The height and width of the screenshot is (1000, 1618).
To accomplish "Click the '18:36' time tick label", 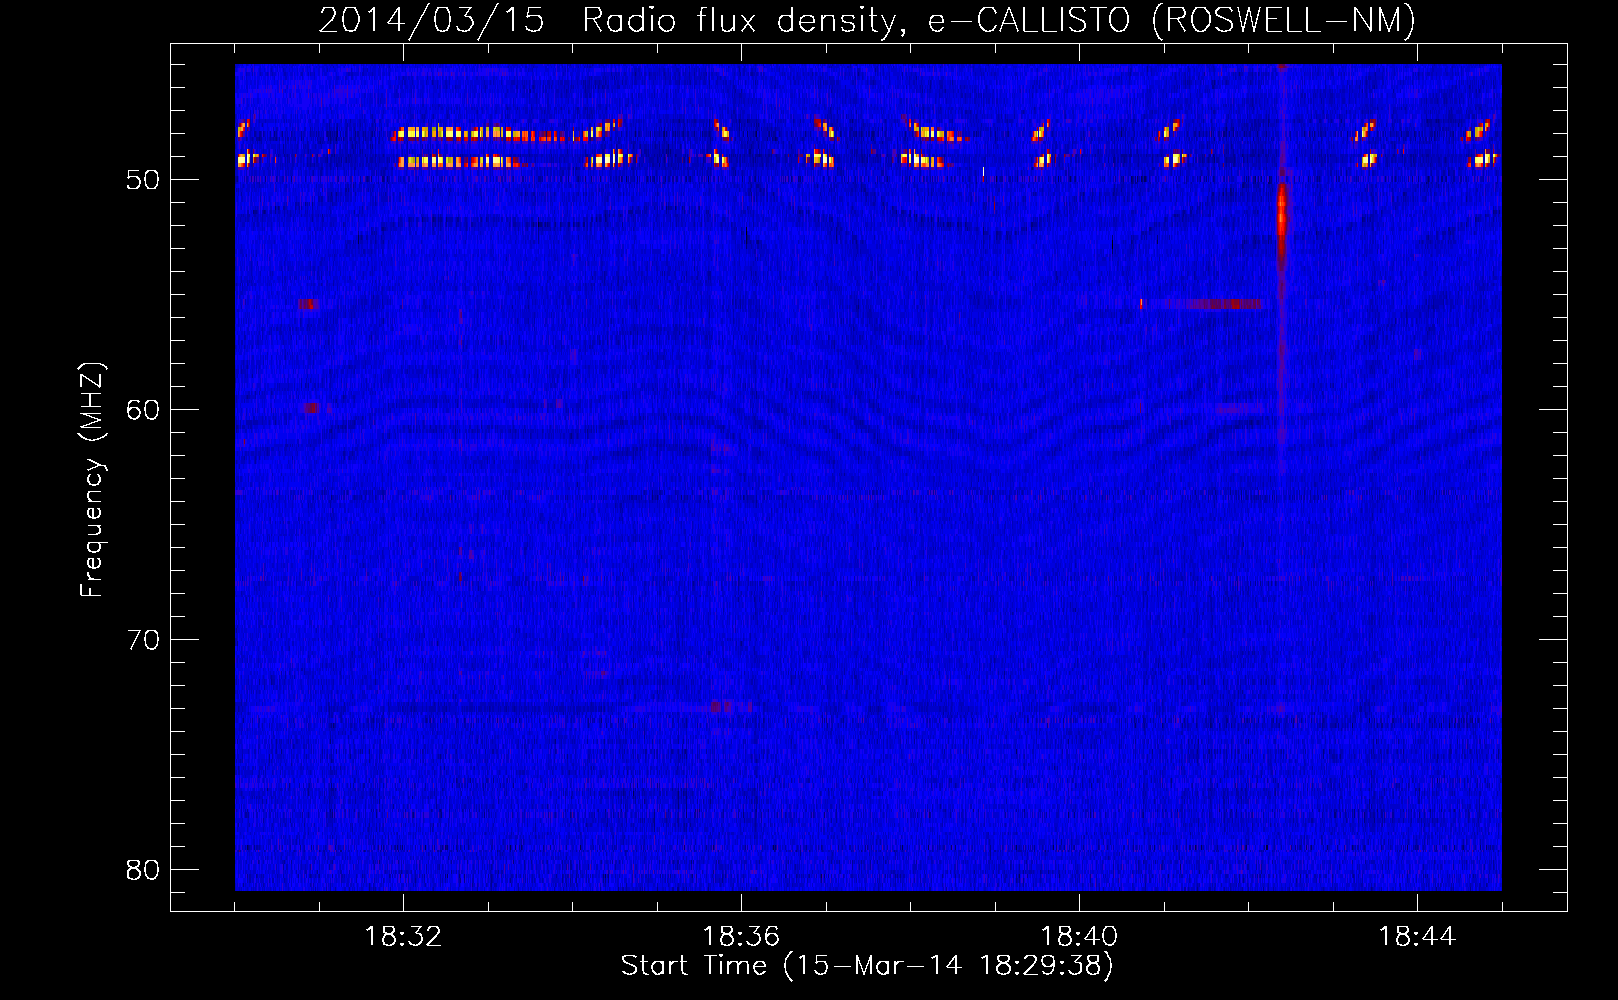I will click(x=741, y=937).
